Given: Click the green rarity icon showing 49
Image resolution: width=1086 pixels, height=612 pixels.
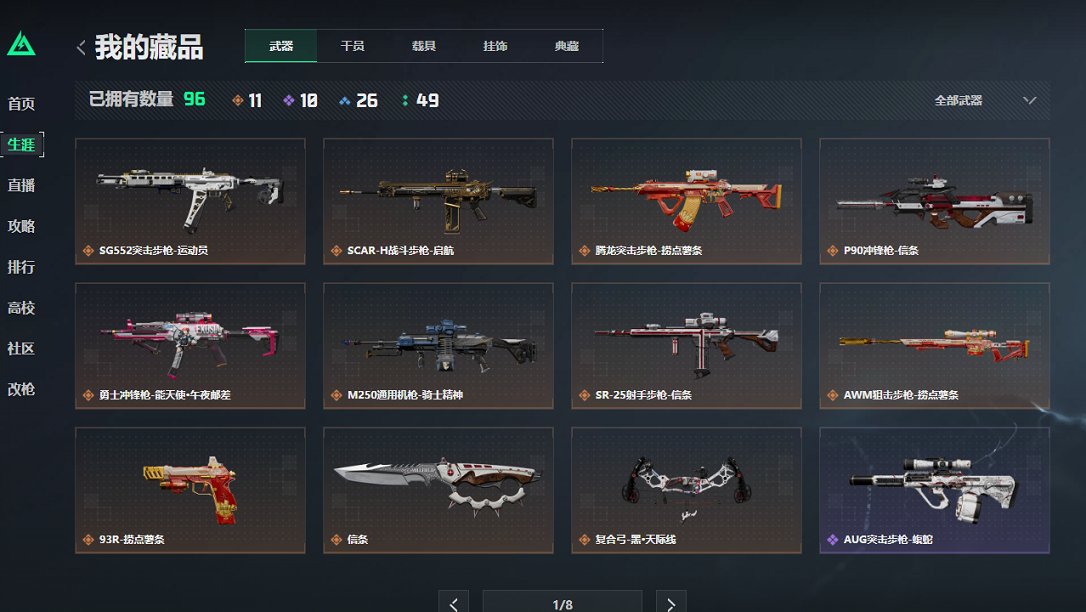Looking at the screenshot, I should point(405,100).
